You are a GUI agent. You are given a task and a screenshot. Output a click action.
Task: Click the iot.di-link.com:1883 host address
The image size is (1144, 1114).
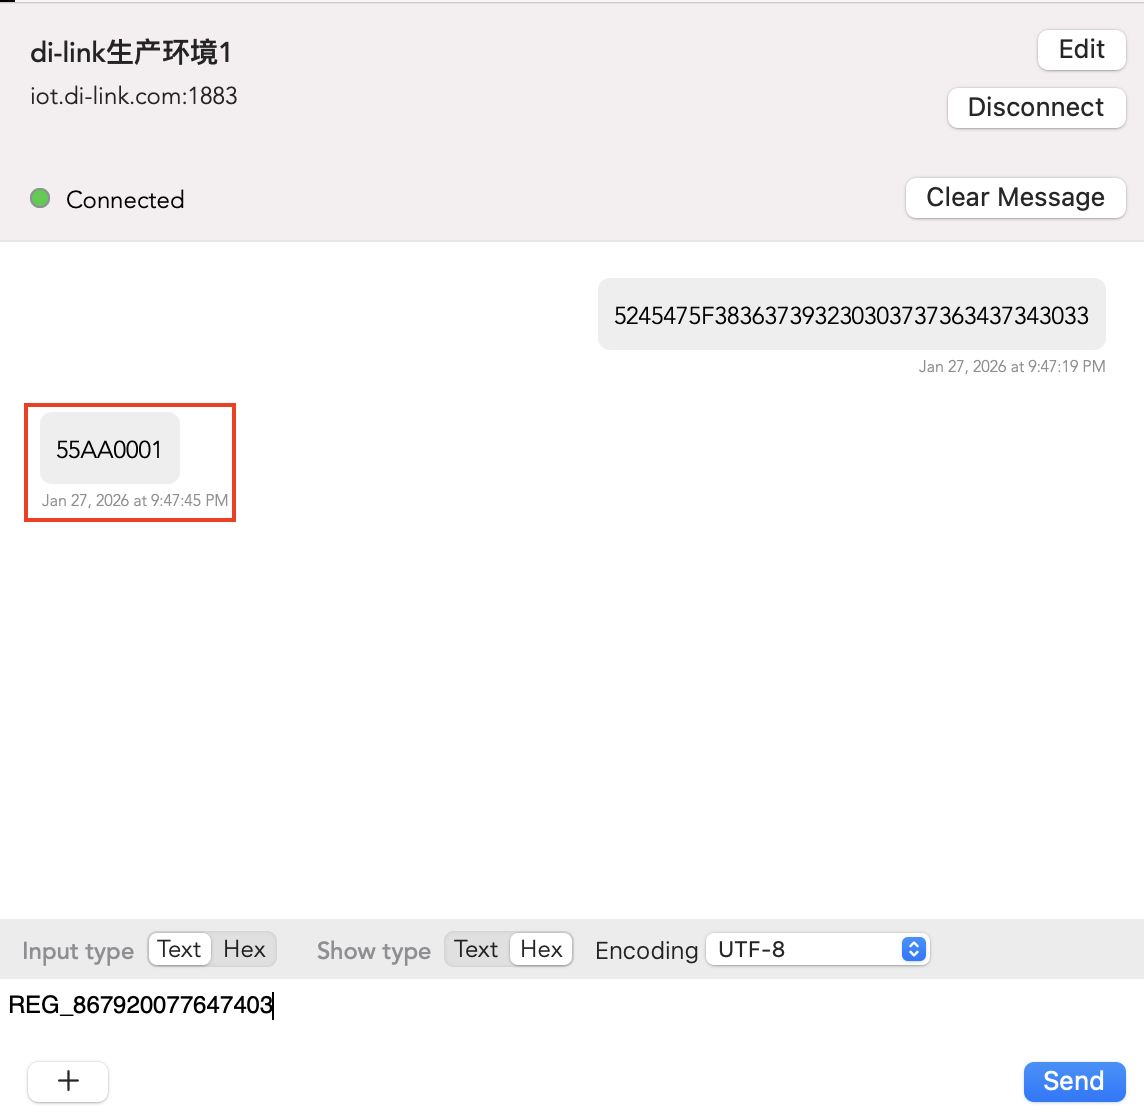point(134,97)
